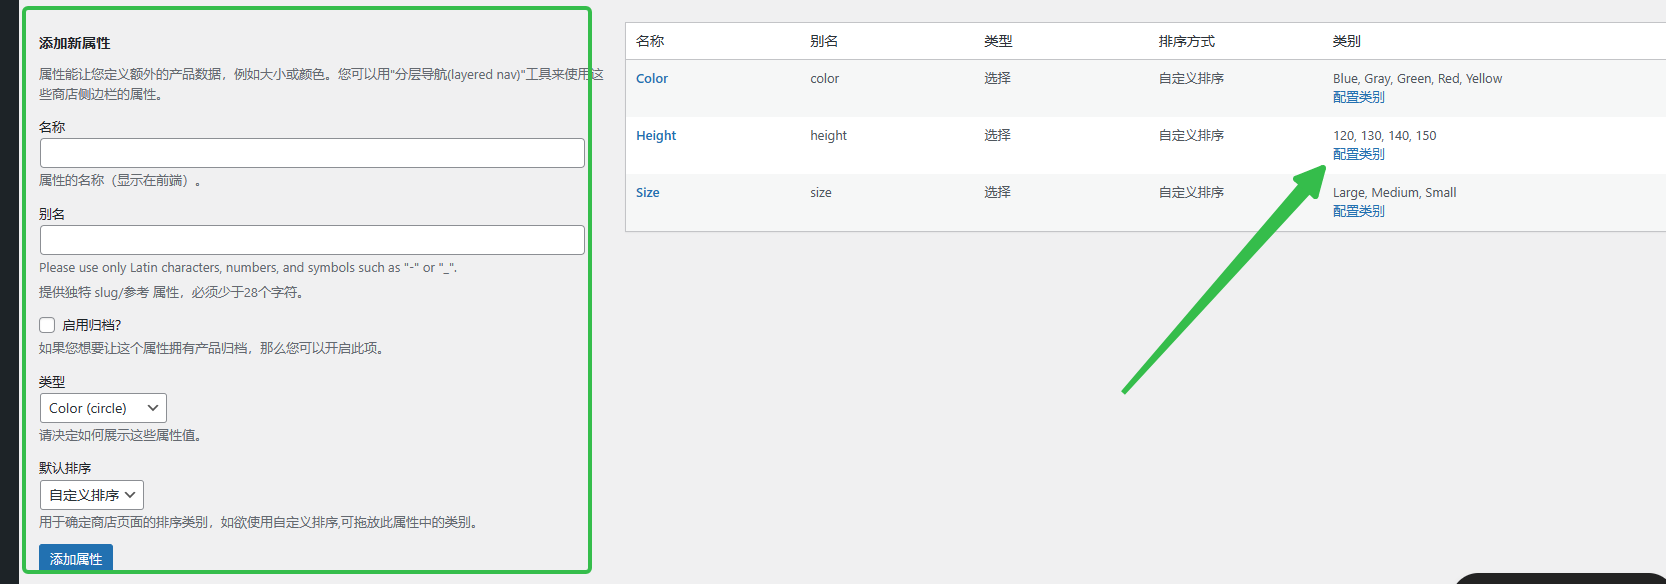Image resolution: width=1666 pixels, height=584 pixels.
Task: Click the 启用归档? label text
Action: coord(91,325)
